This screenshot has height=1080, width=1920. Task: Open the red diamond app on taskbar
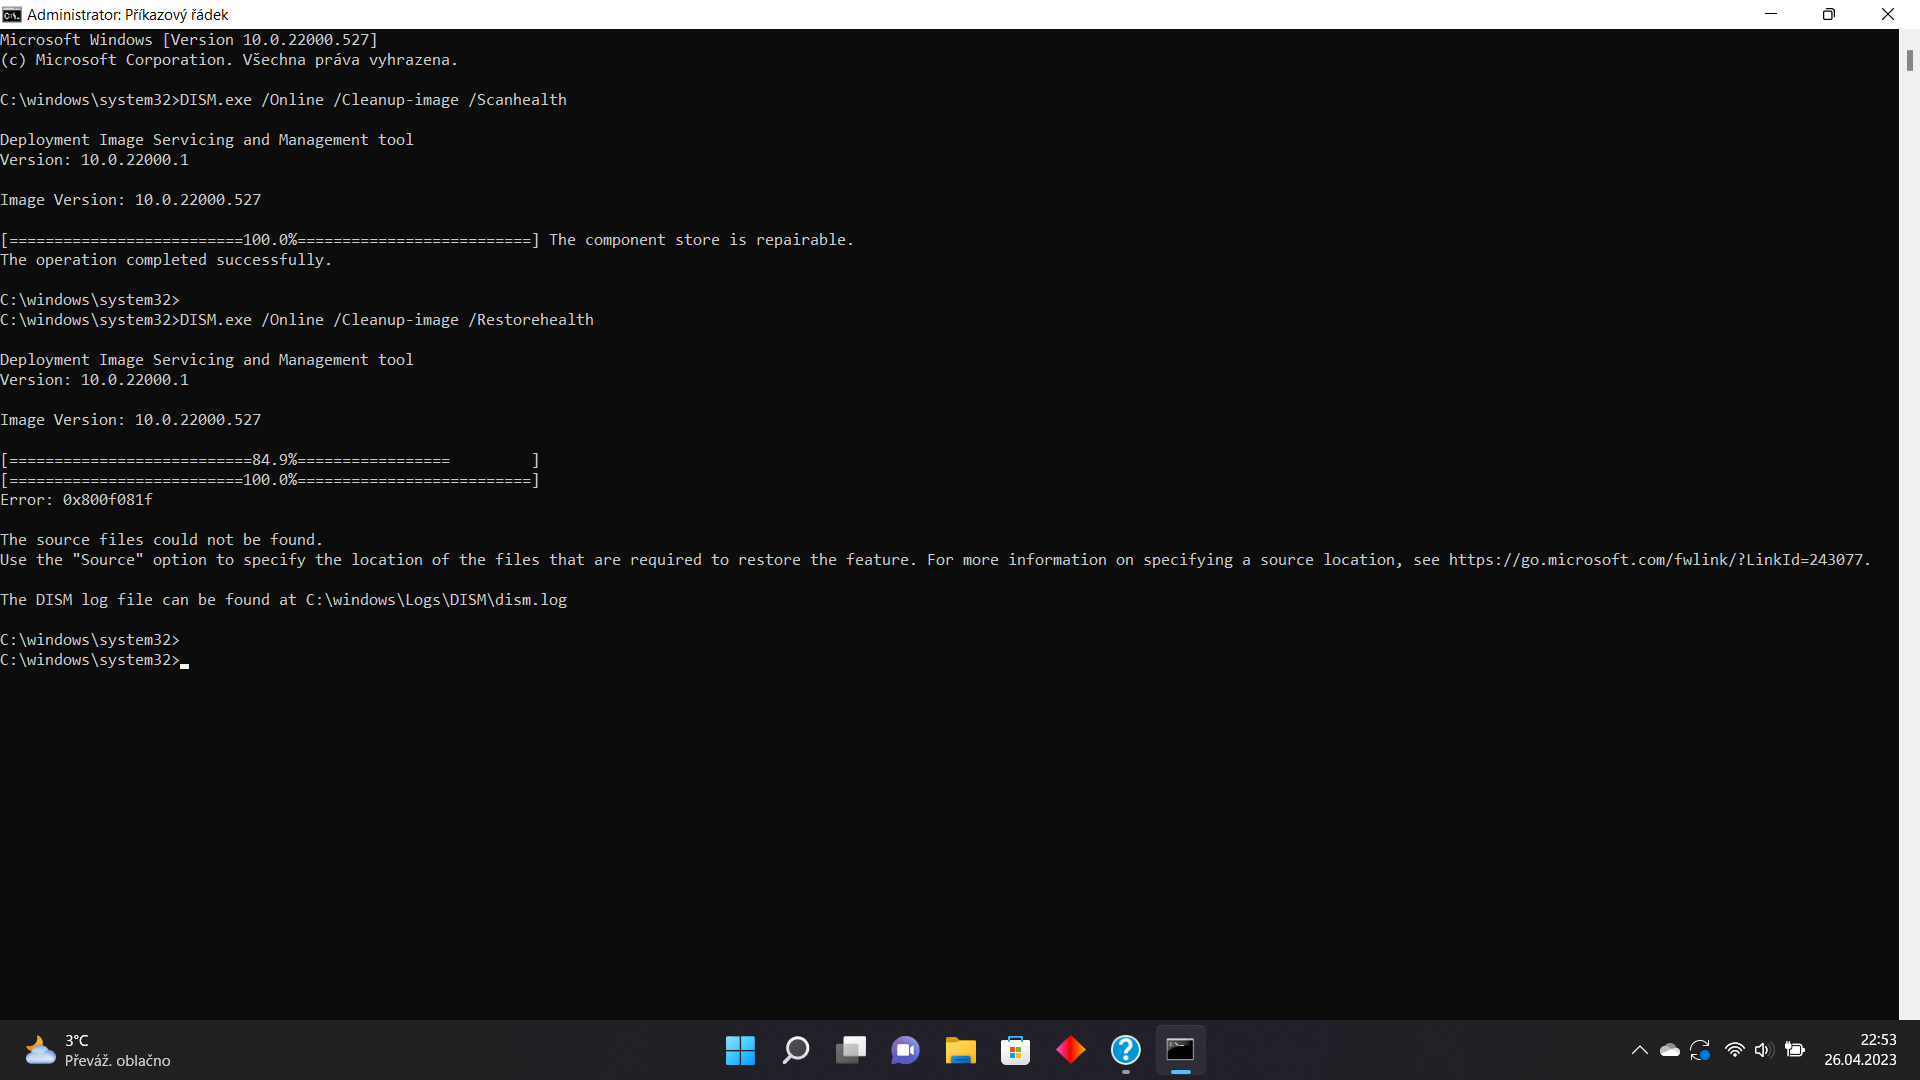tap(1071, 1050)
